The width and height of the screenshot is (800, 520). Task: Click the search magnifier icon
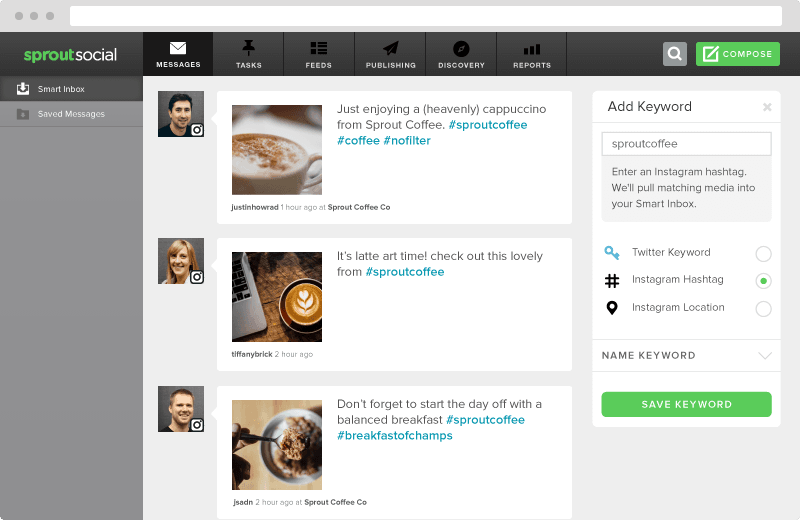click(674, 54)
